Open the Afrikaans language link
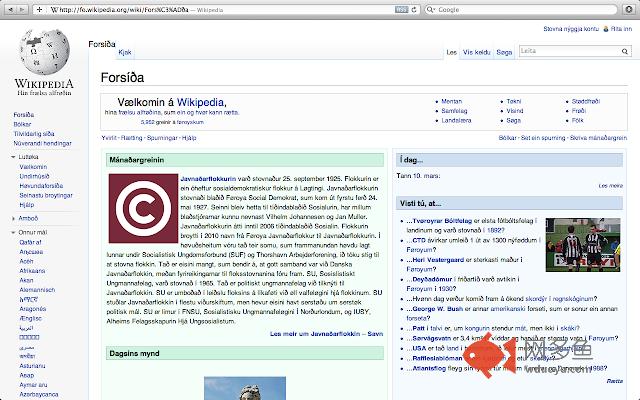This screenshot has height=400, width=640. coord(32,271)
